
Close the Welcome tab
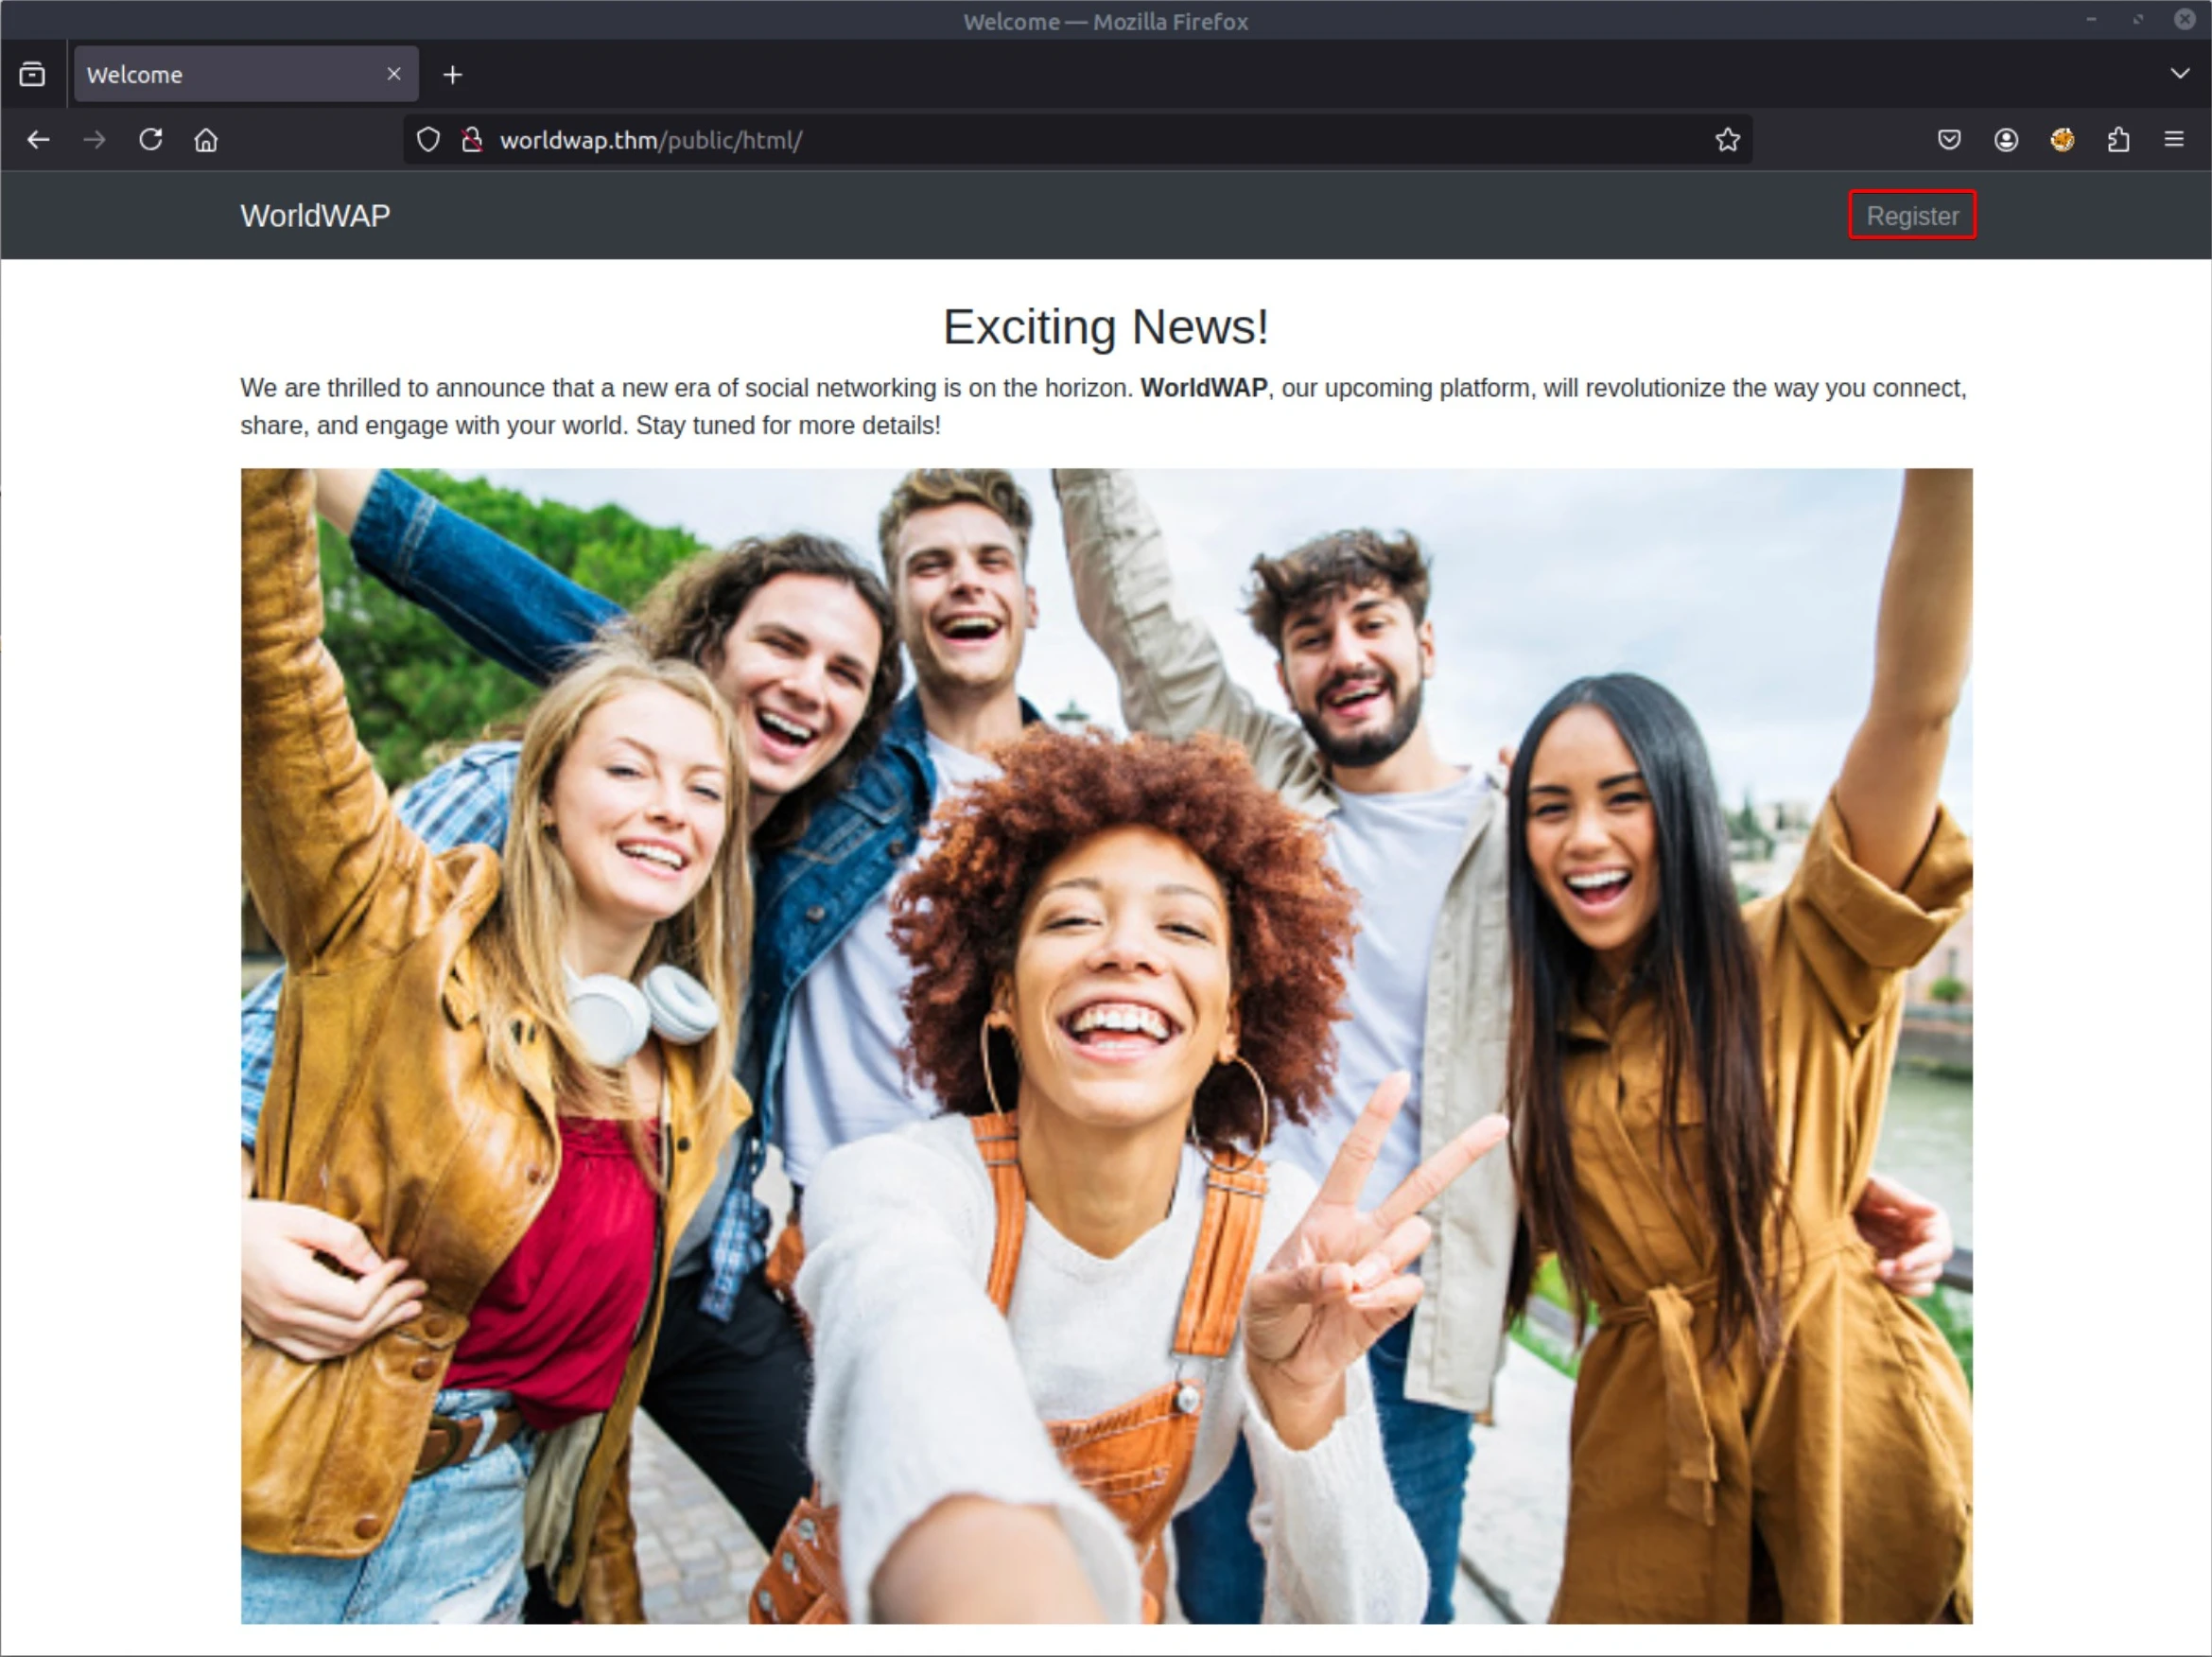[394, 74]
